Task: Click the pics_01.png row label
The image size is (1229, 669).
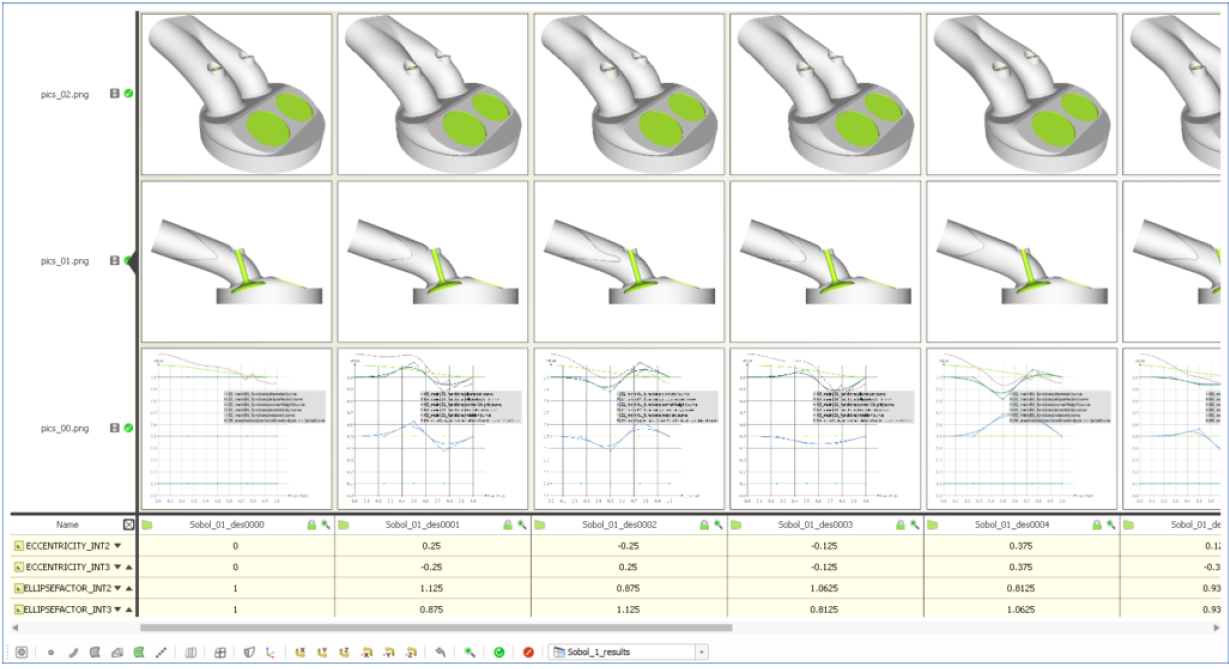Action: [x=65, y=261]
